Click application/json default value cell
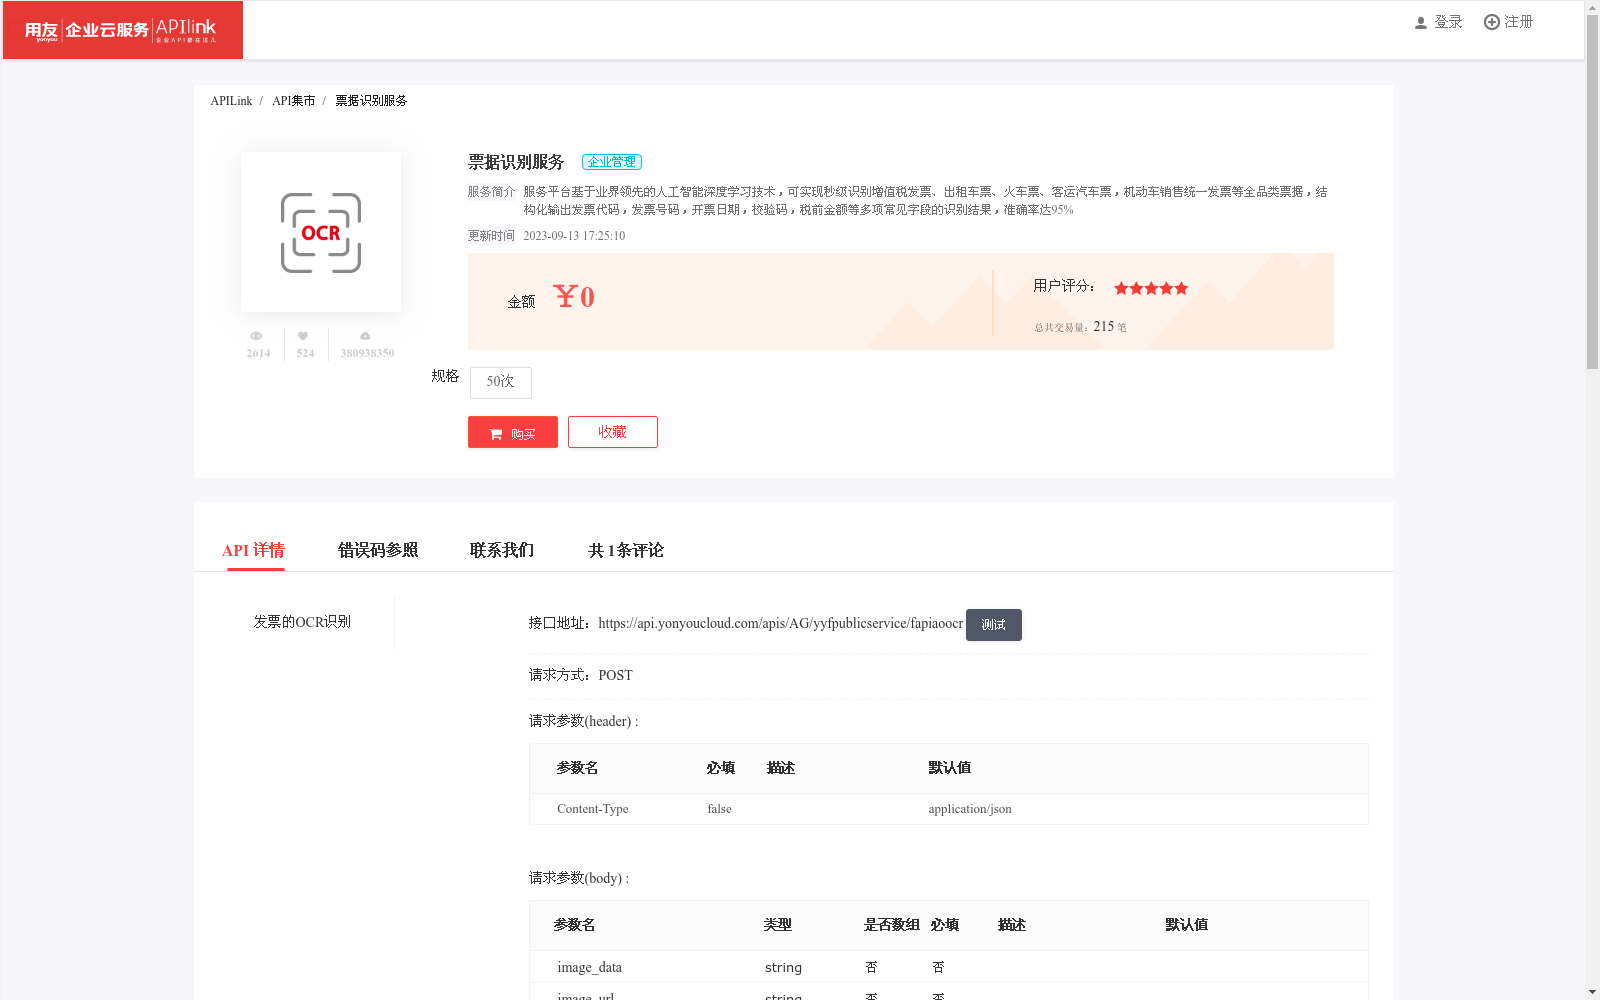The width and height of the screenshot is (1600, 1000). (970, 809)
